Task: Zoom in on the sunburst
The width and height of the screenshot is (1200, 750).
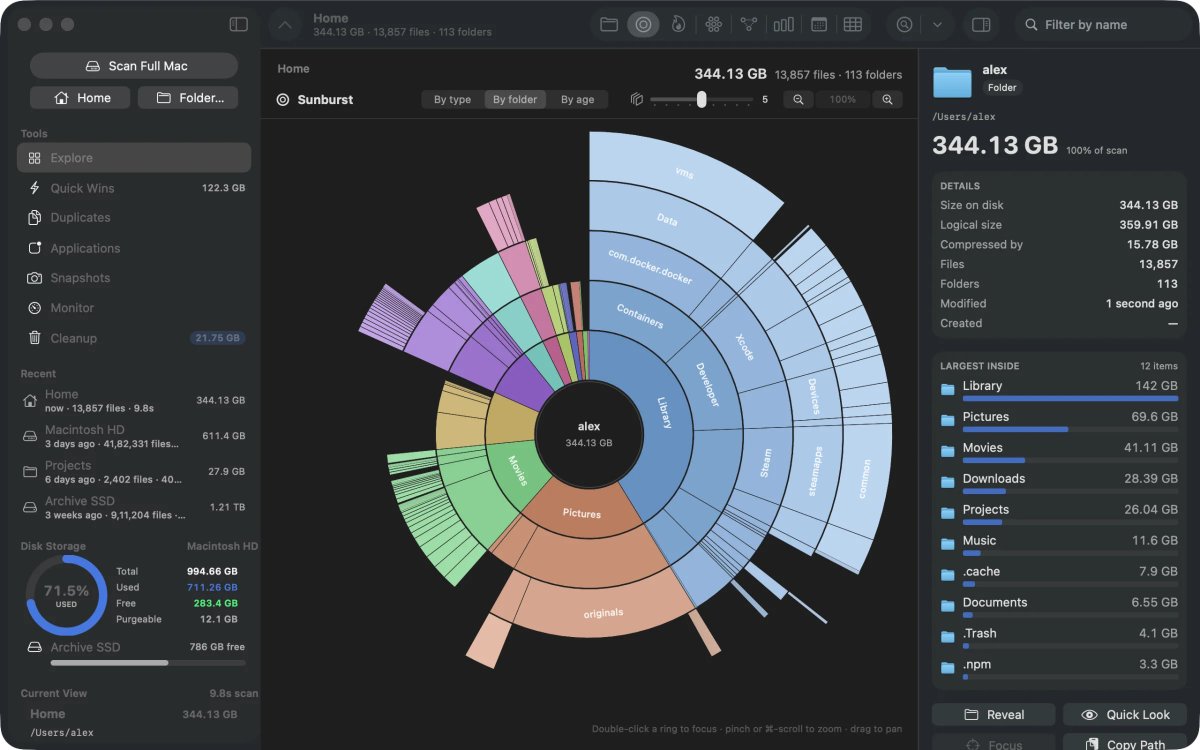Action: [887, 99]
